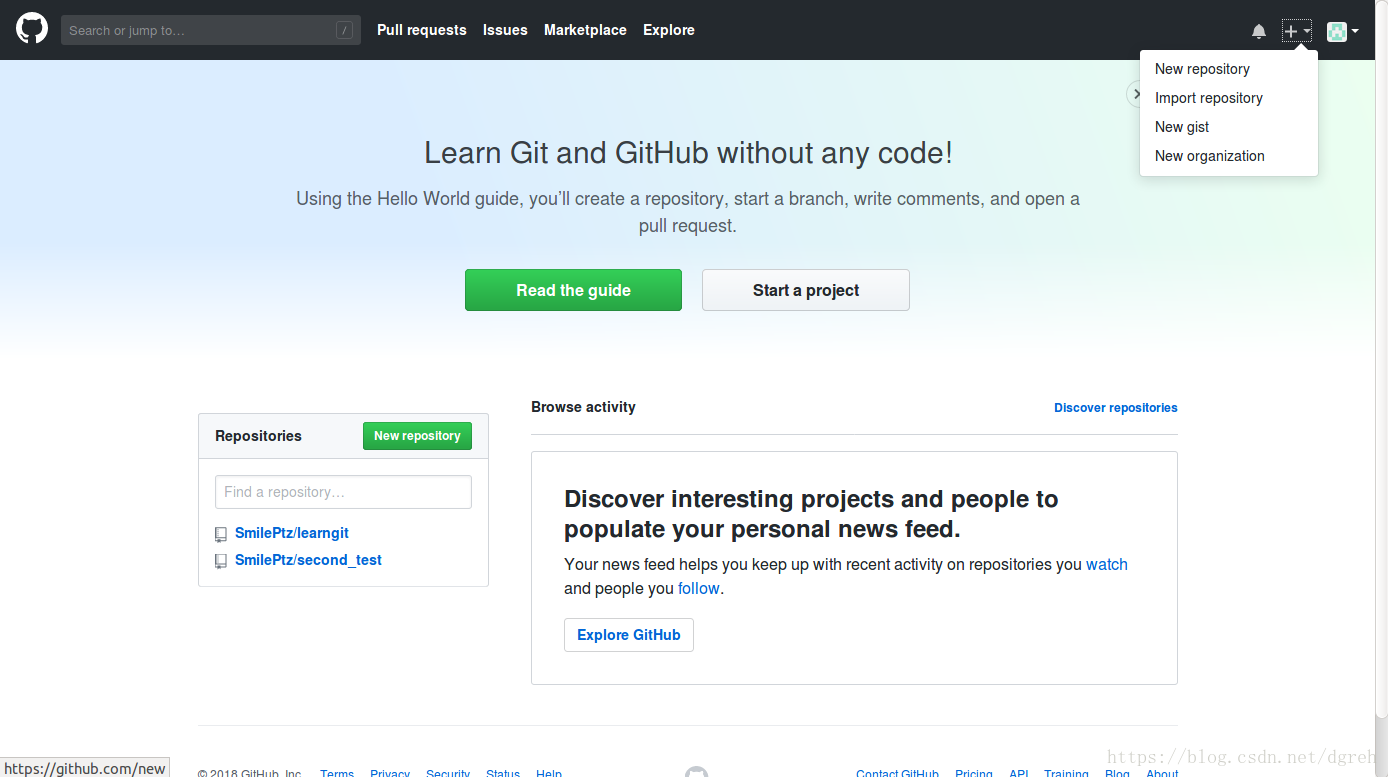The height and width of the screenshot is (777, 1388).
Task: Click the Repositories panel heading
Action: pos(258,436)
